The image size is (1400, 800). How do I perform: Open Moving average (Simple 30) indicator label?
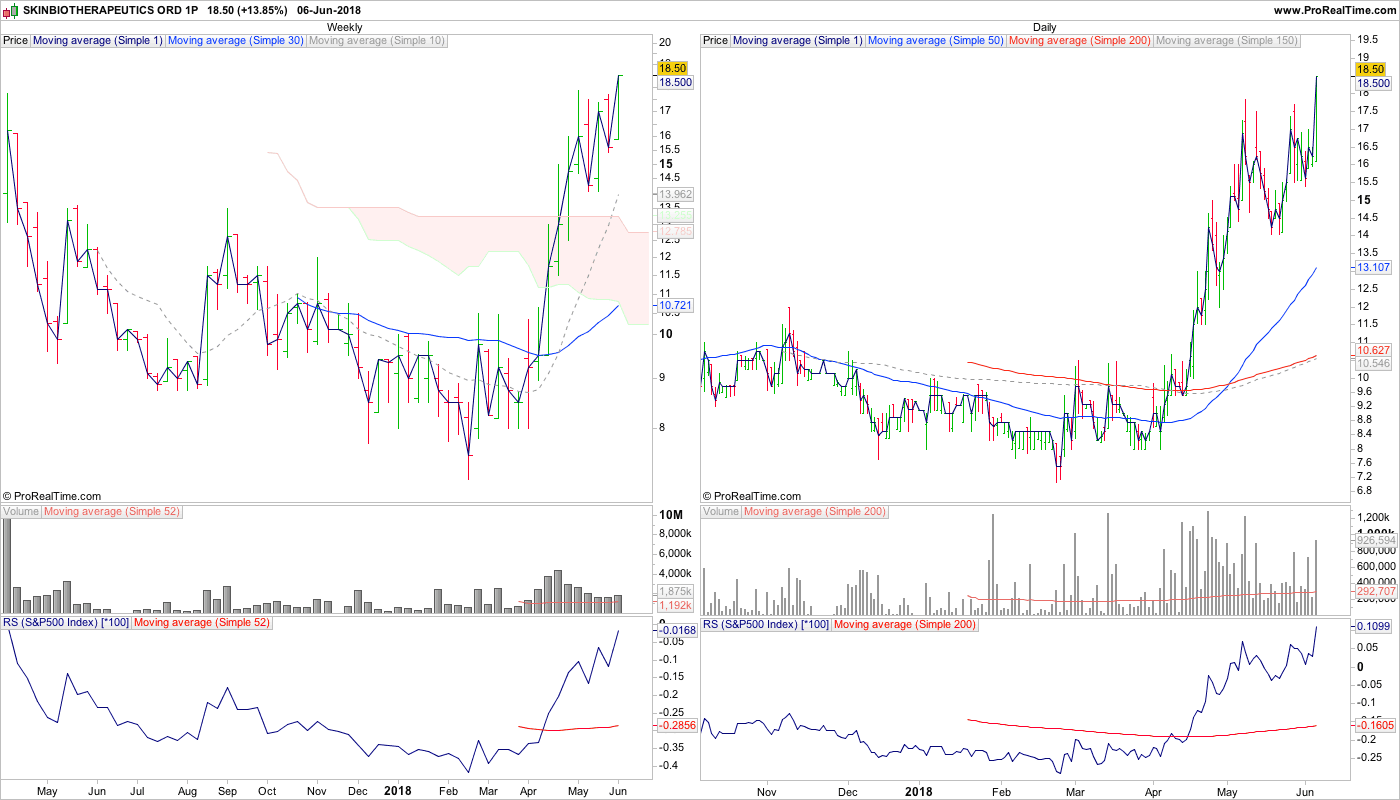pos(235,41)
